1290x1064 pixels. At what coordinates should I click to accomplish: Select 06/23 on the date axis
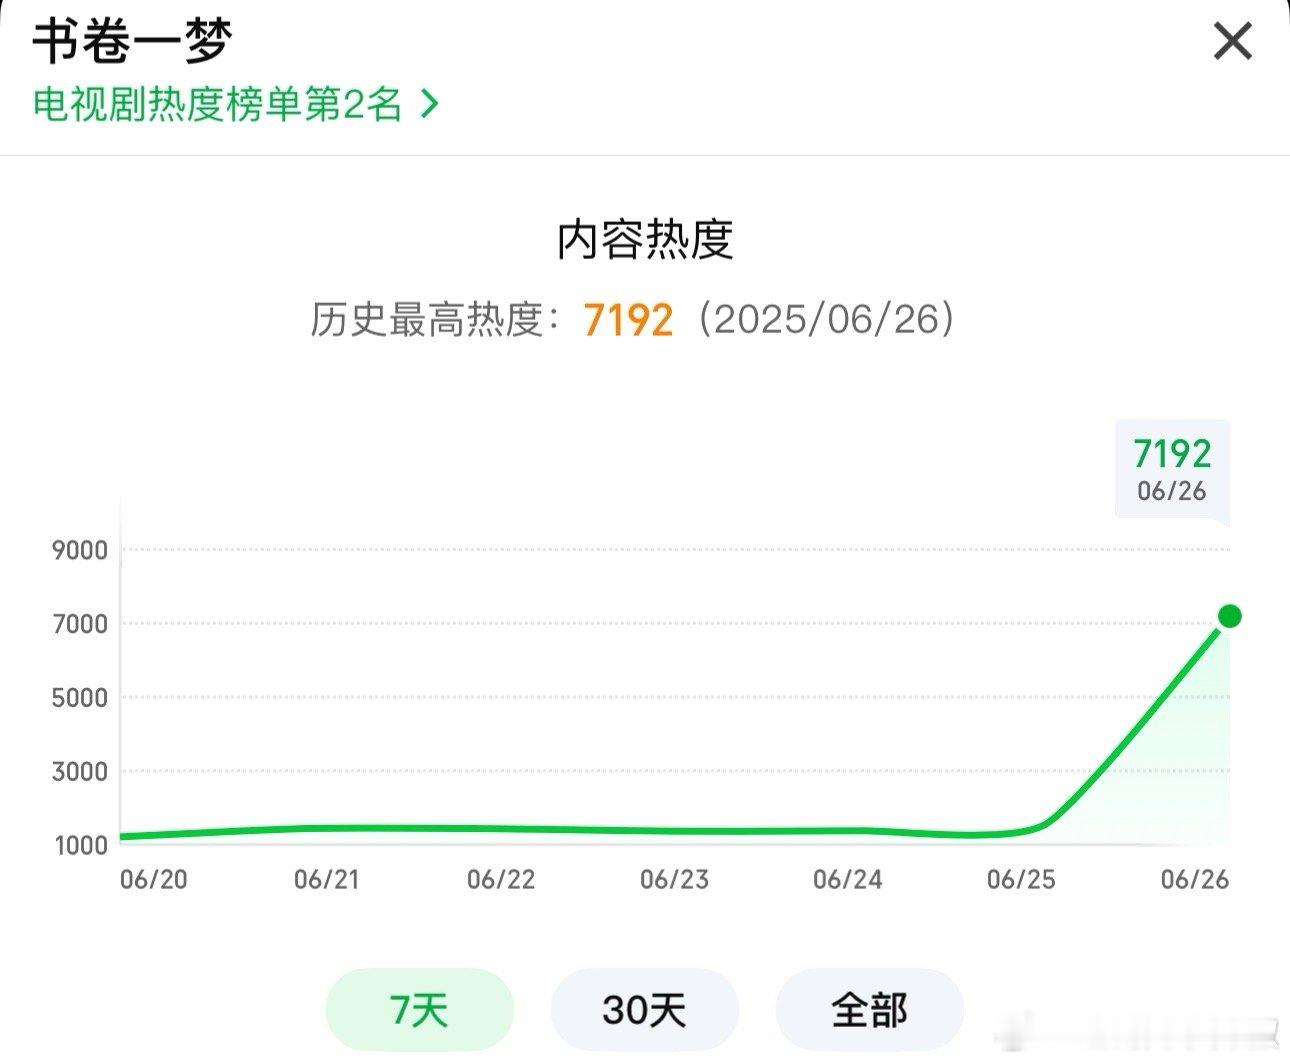click(674, 879)
